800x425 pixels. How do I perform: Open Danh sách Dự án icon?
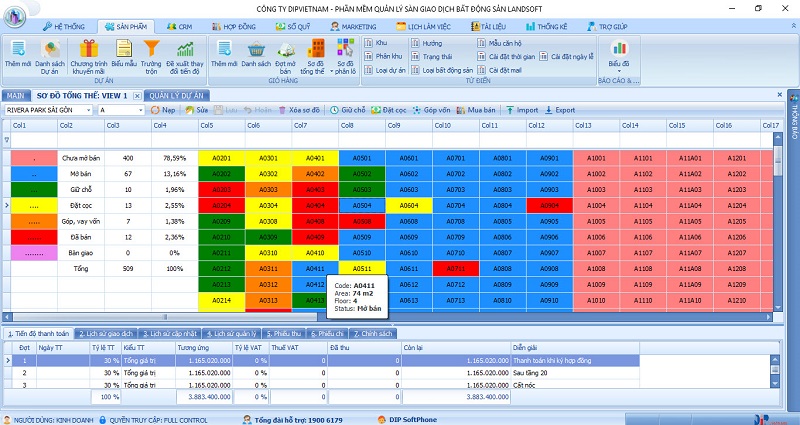pos(50,57)
